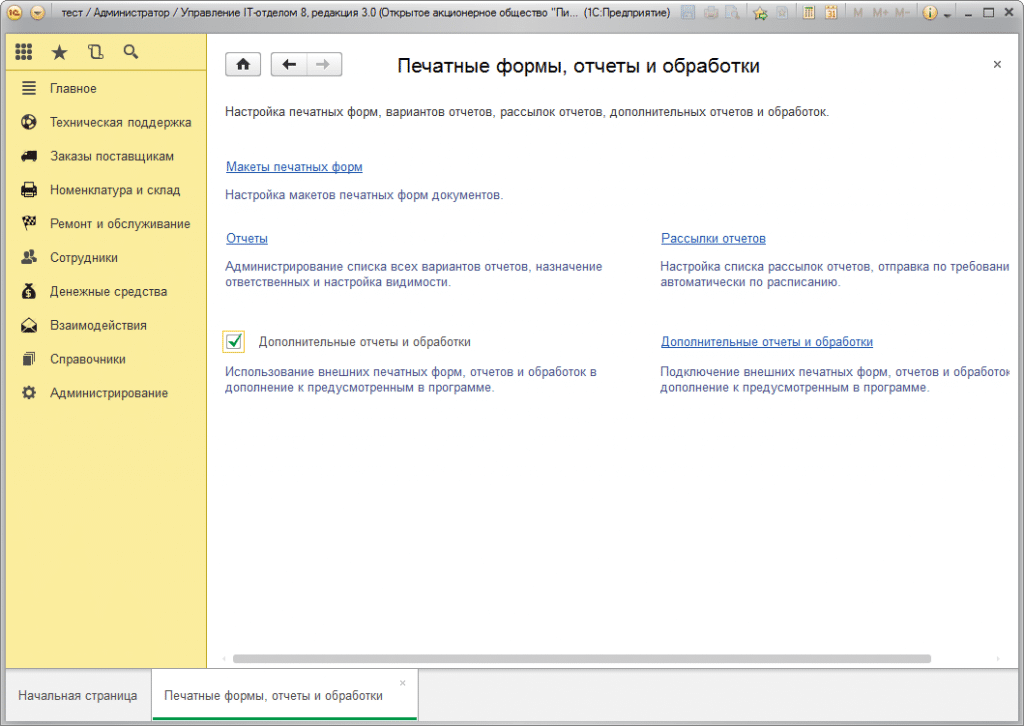Screen dimensions: 1024x726
Task: Open Денежные средства section
Action: coord(108,292)
